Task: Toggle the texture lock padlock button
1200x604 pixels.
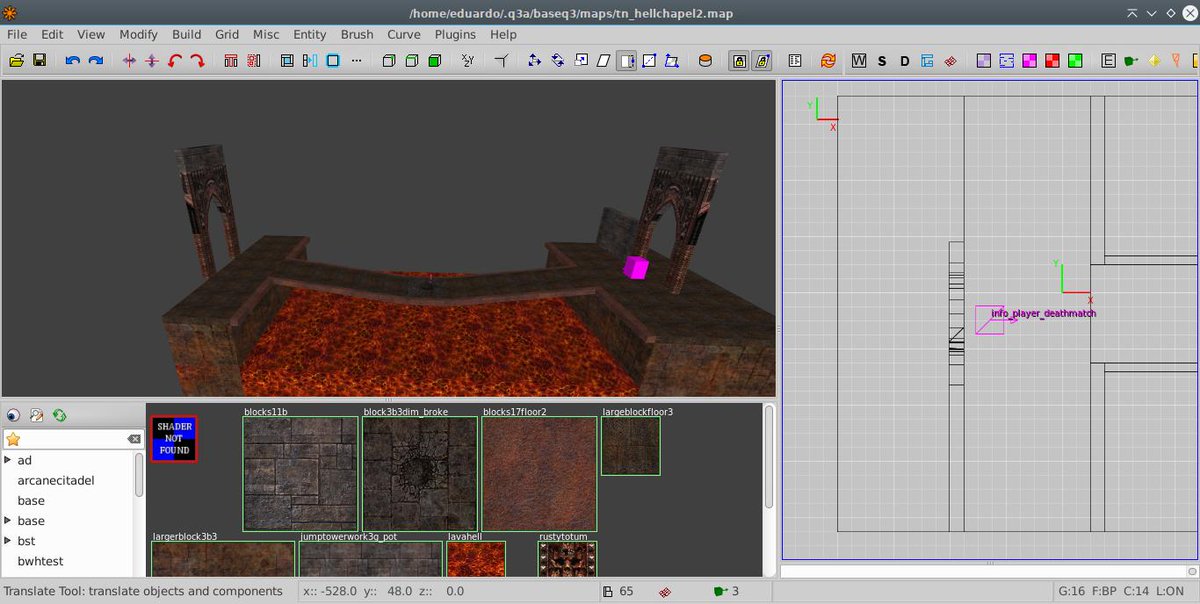Action: tap(739, 61)
